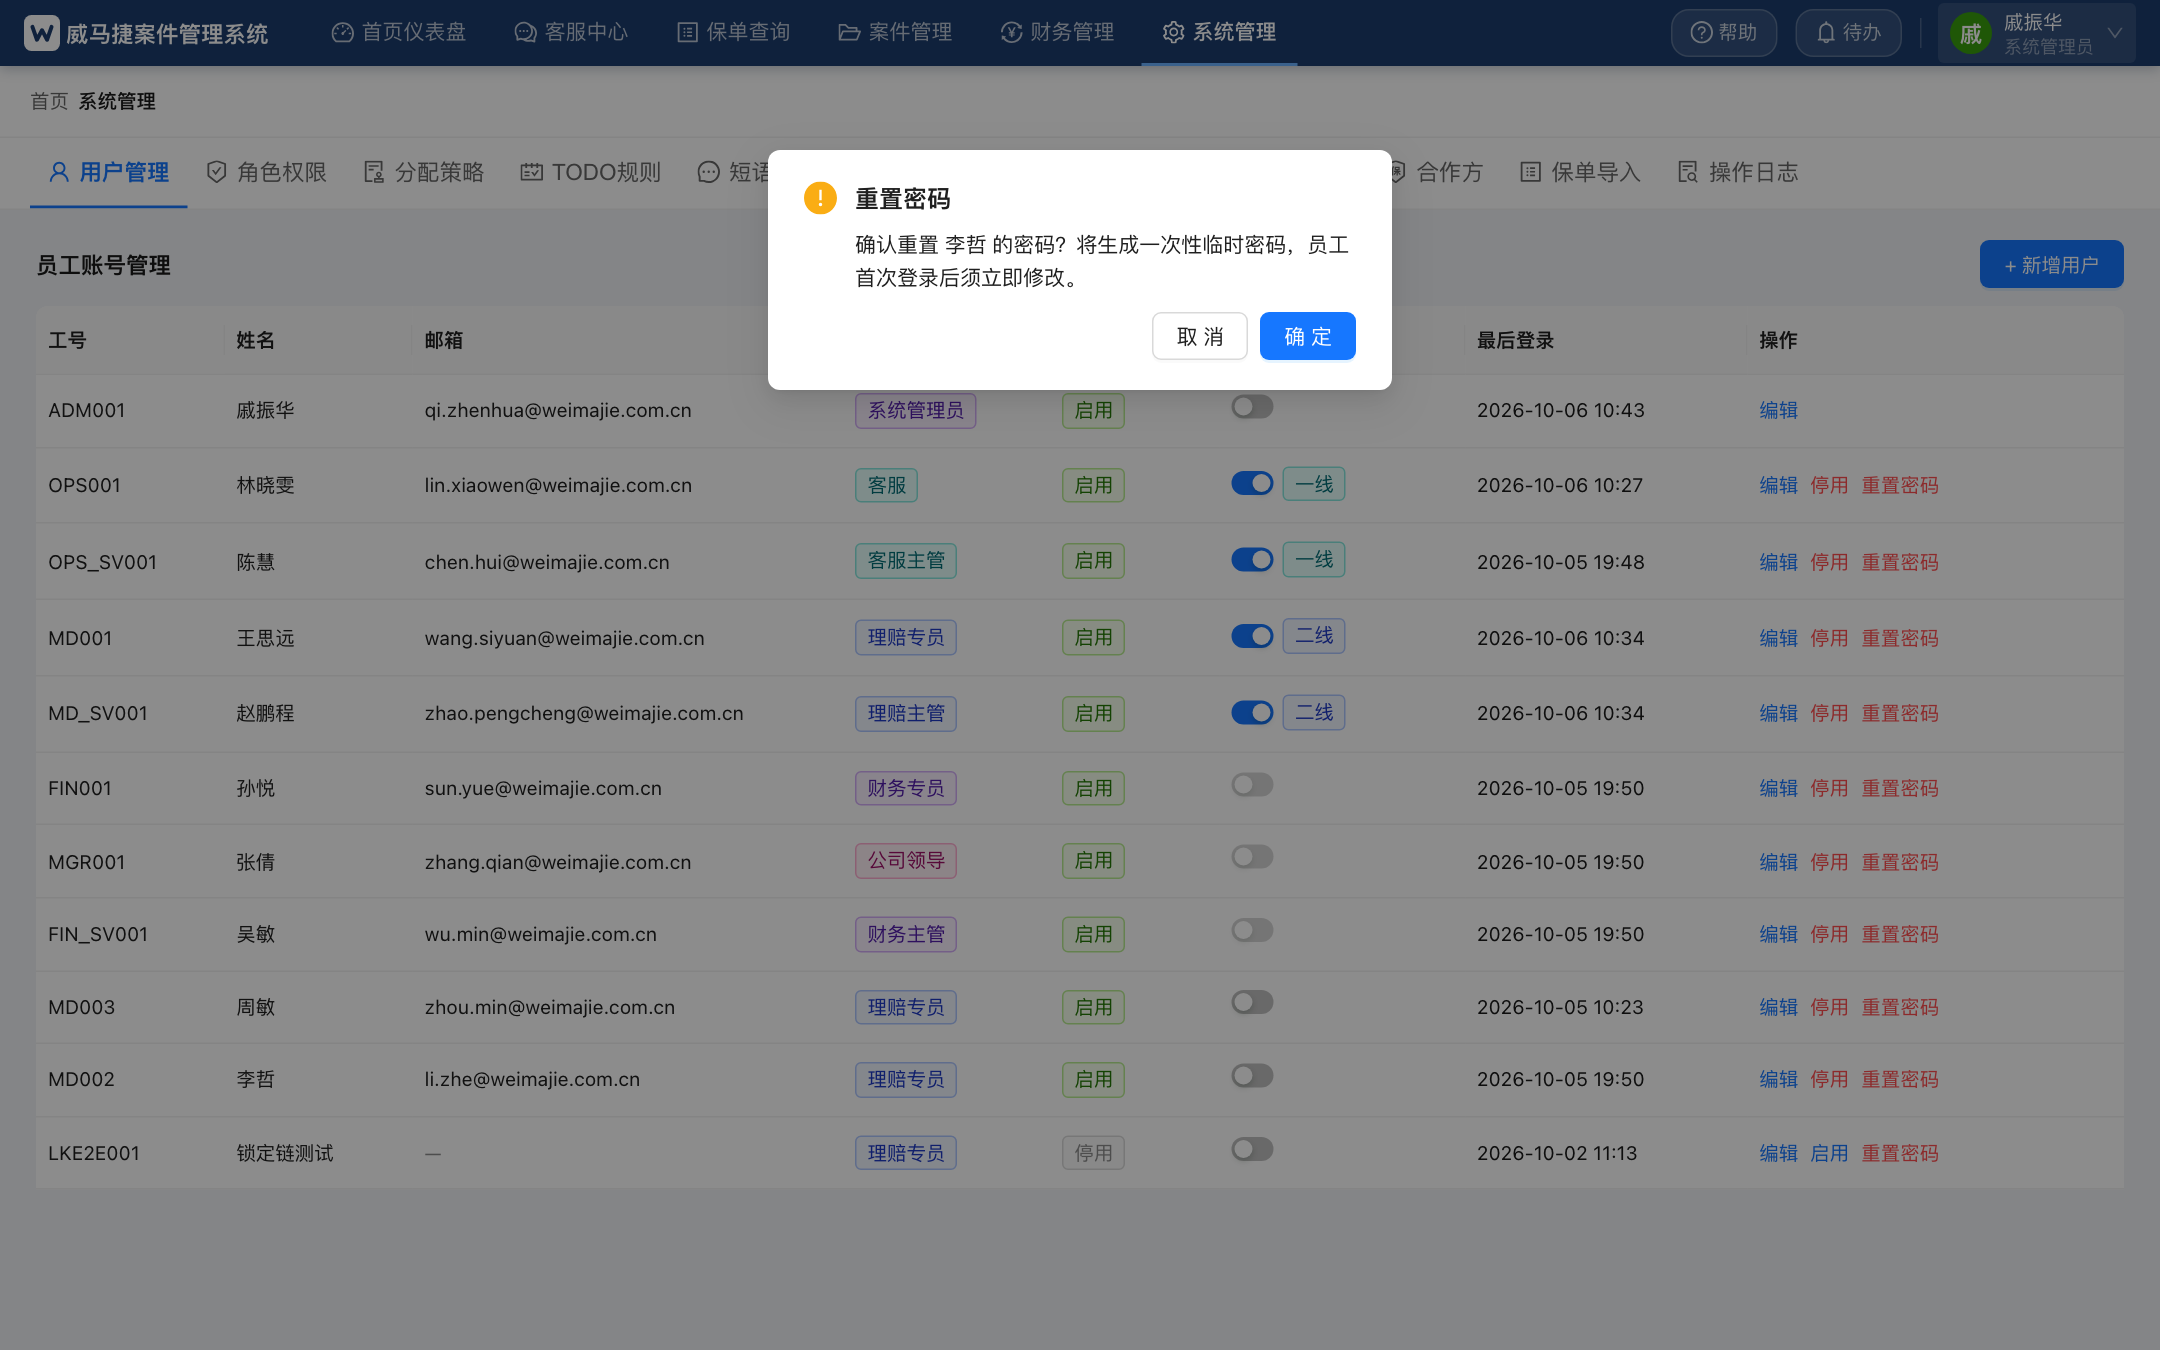
Task: Click the 停用 status tag for LKE2E001
Action: 1093,1153
